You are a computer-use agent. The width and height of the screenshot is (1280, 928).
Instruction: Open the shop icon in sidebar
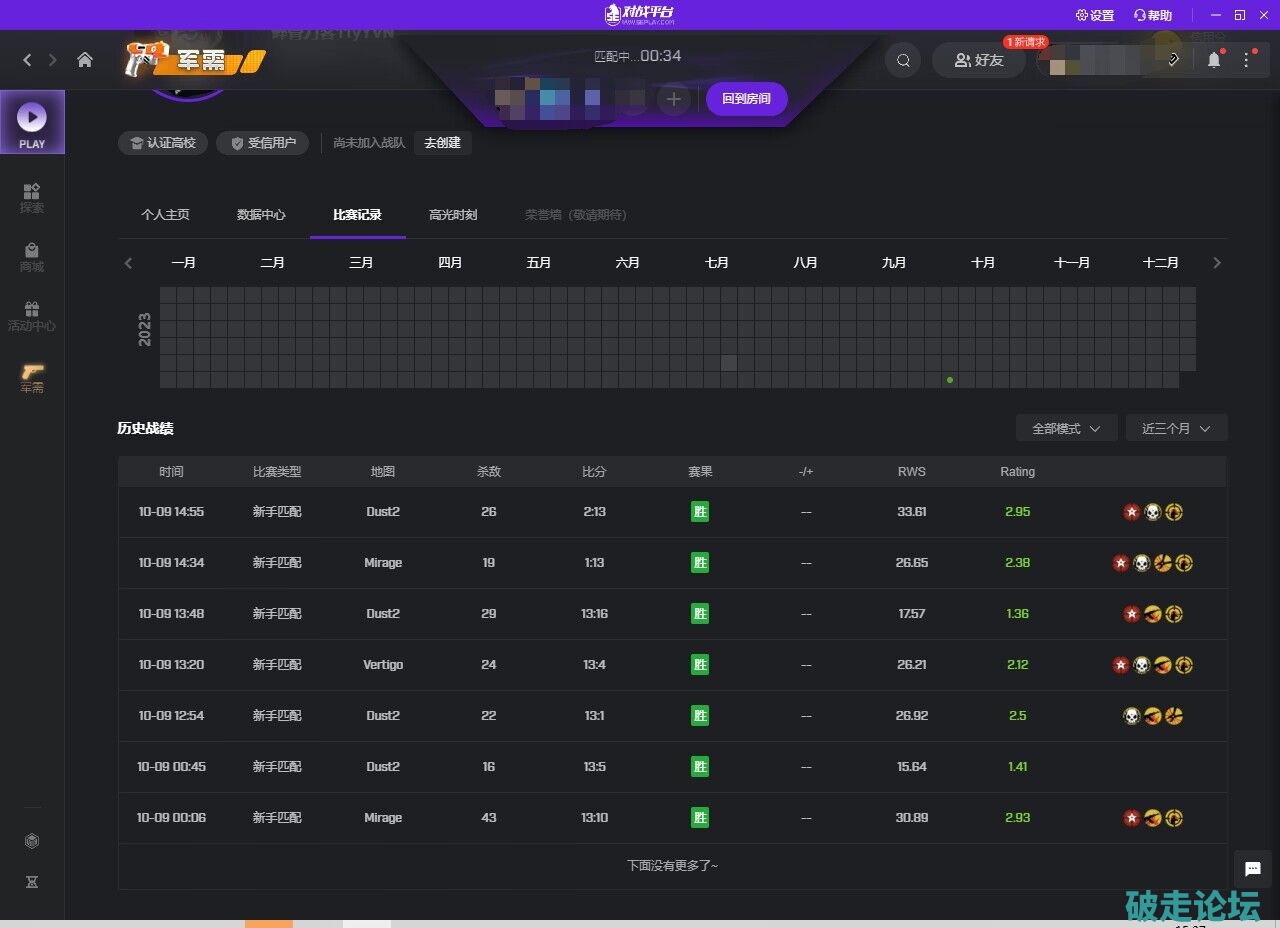[32, 256]
